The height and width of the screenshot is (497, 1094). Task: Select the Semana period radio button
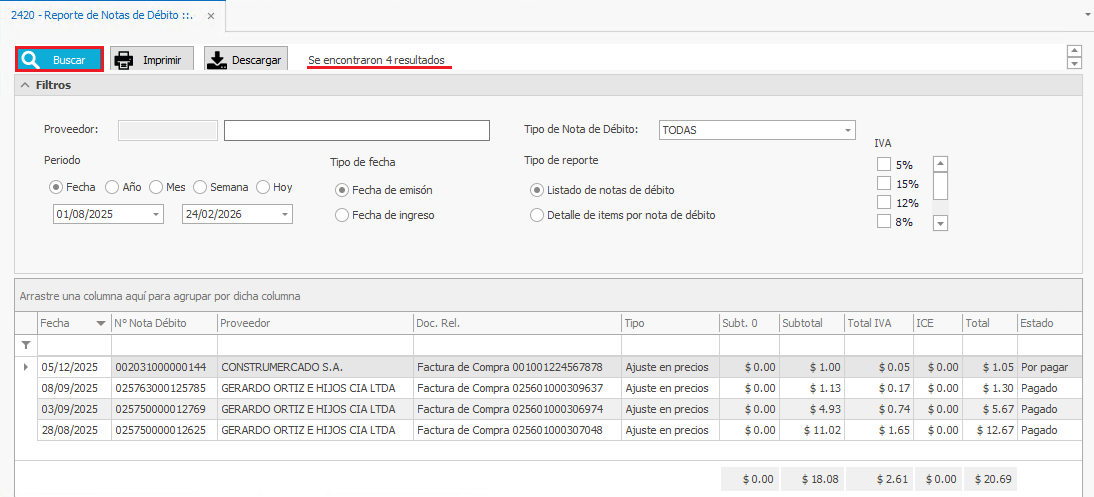point(200,187)
